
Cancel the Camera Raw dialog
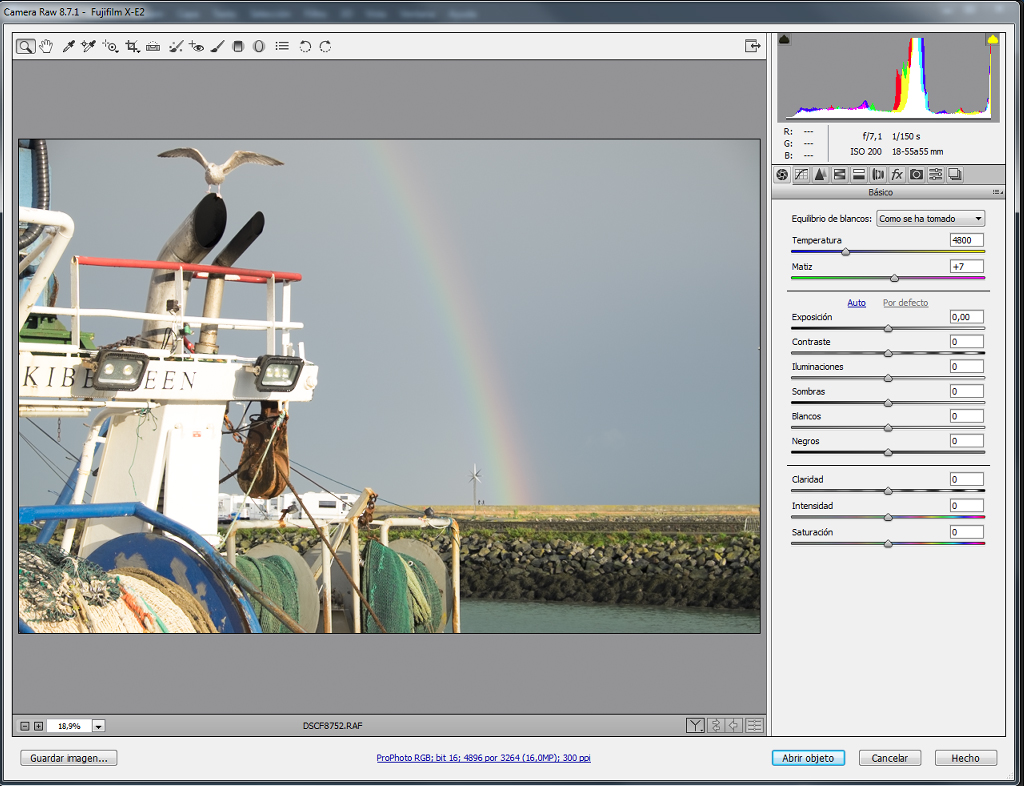(889, 758)
